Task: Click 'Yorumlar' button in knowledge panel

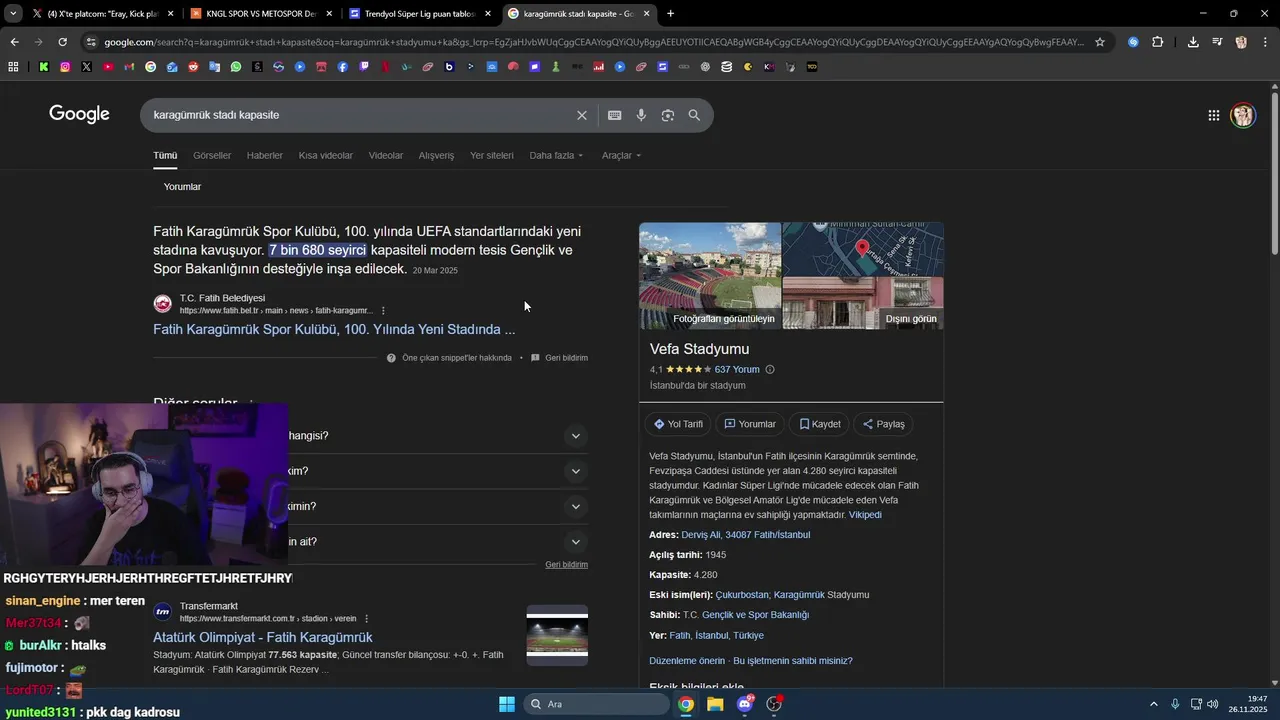Action: tap(750, 424)
